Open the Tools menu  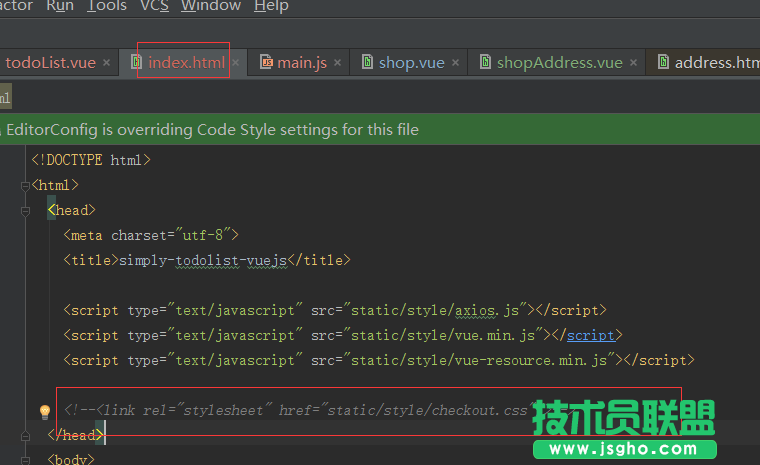tap(107, 6)
